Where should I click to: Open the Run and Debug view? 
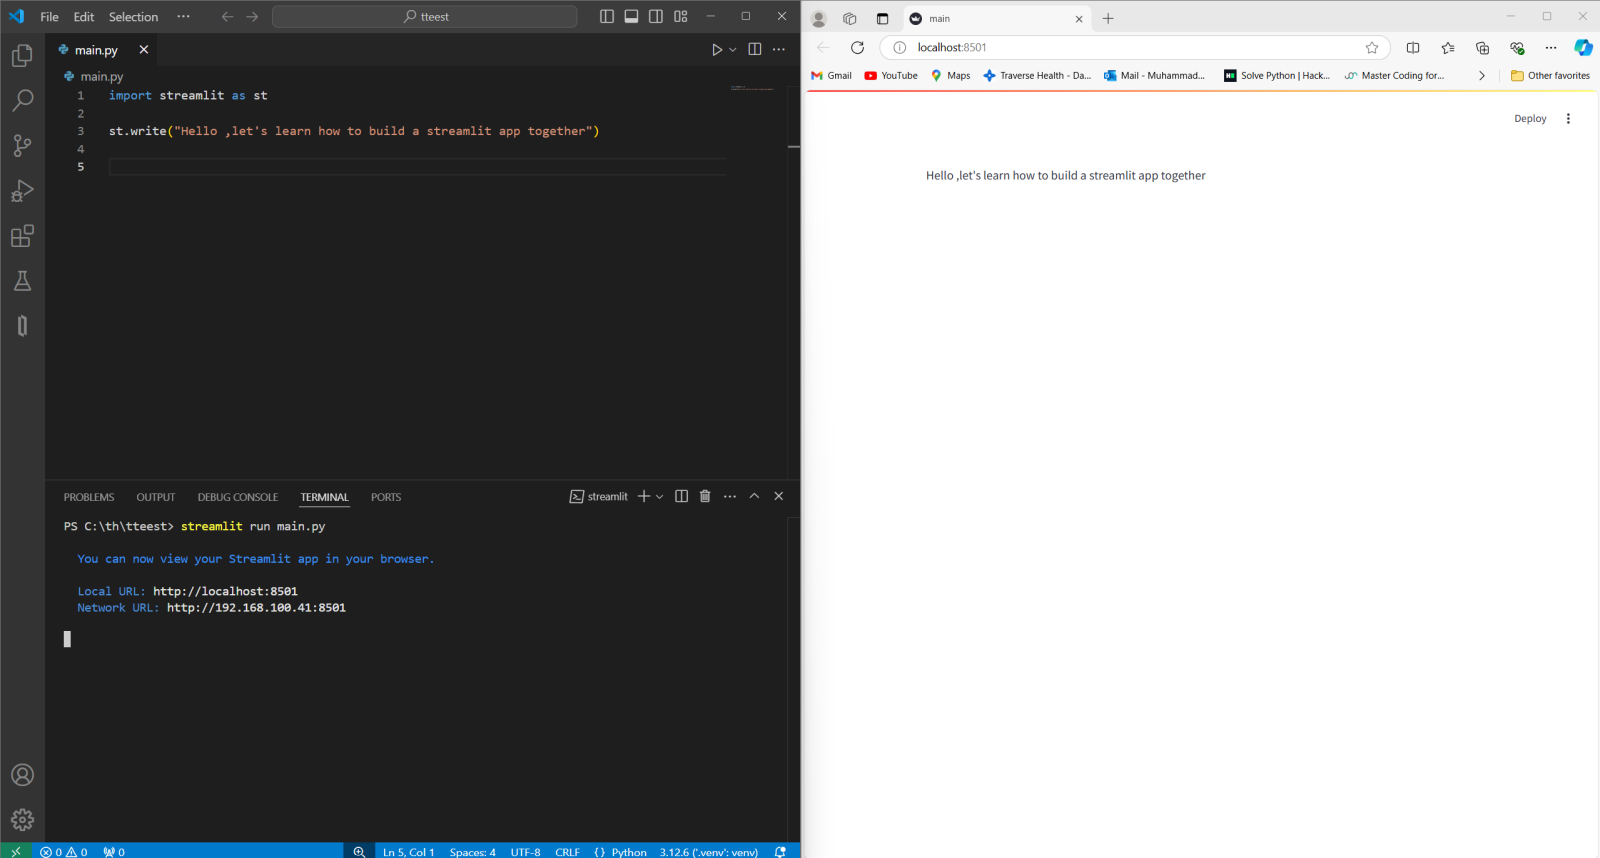pos(22,191)
